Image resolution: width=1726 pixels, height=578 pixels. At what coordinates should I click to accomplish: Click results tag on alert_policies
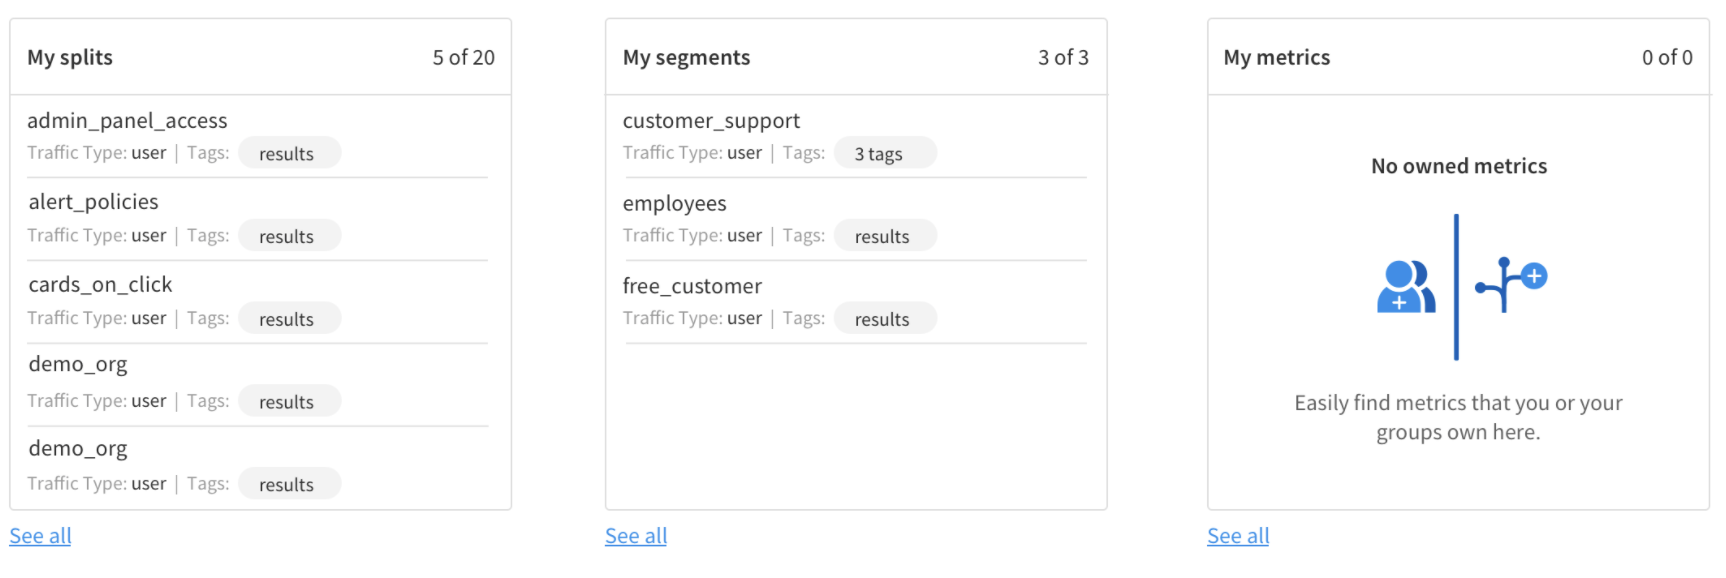289,236
